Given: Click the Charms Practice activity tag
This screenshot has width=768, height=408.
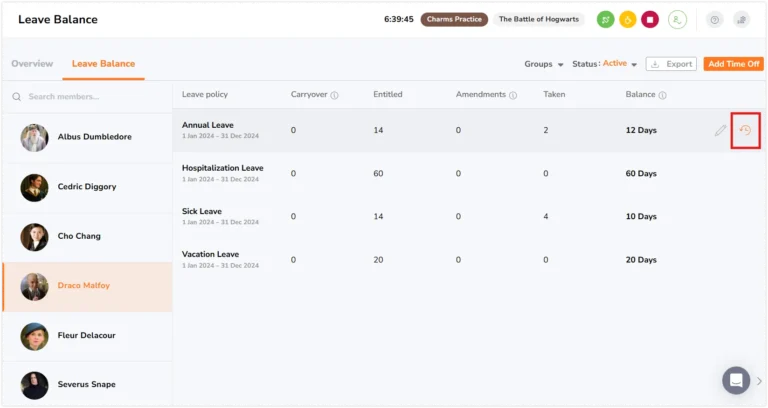Looking at the screenshot, I should point(454,20).
